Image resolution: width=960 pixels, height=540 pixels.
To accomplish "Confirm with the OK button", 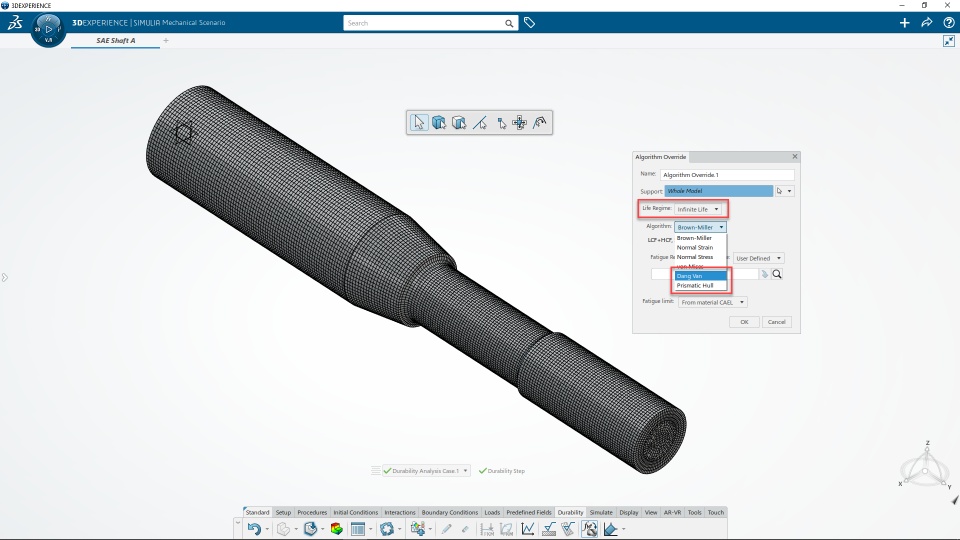I will [x=744, y=322].
